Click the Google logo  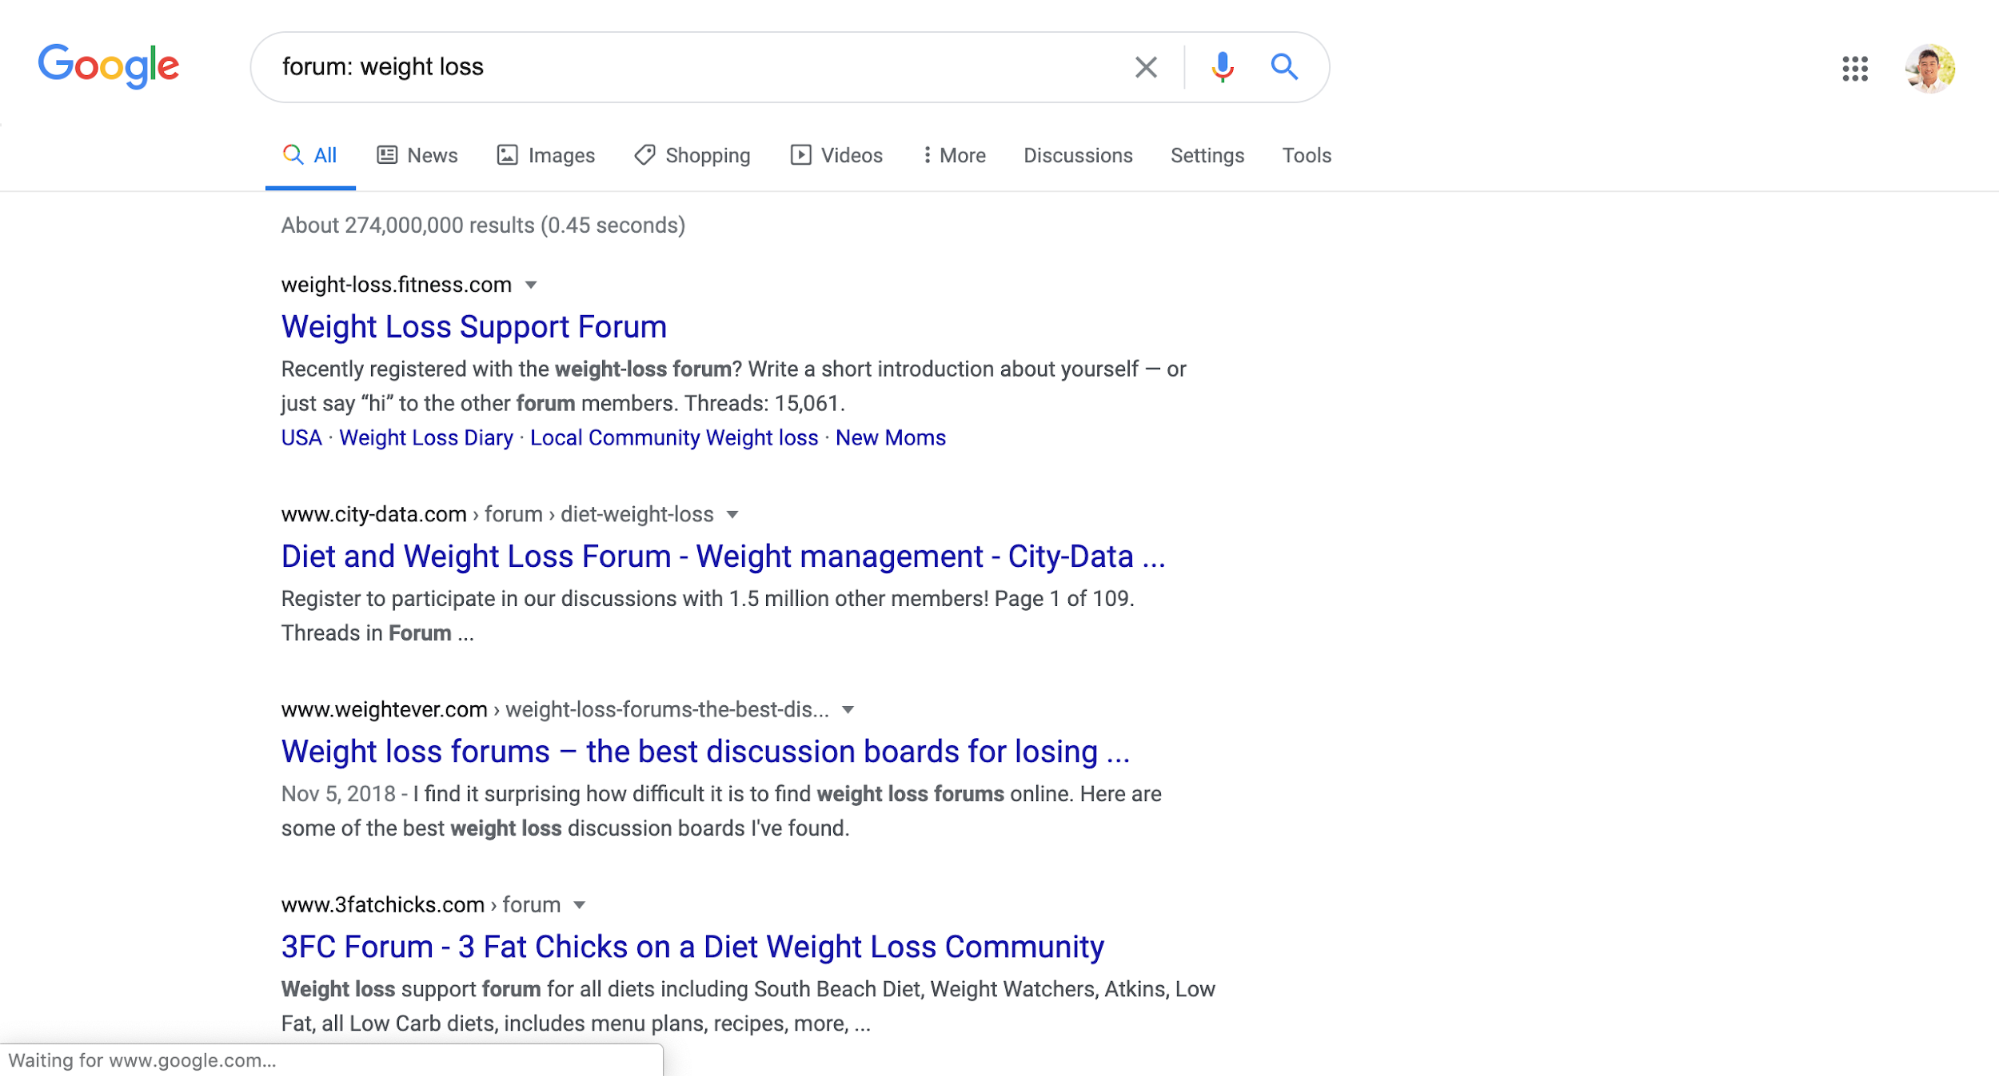(108, 66)
